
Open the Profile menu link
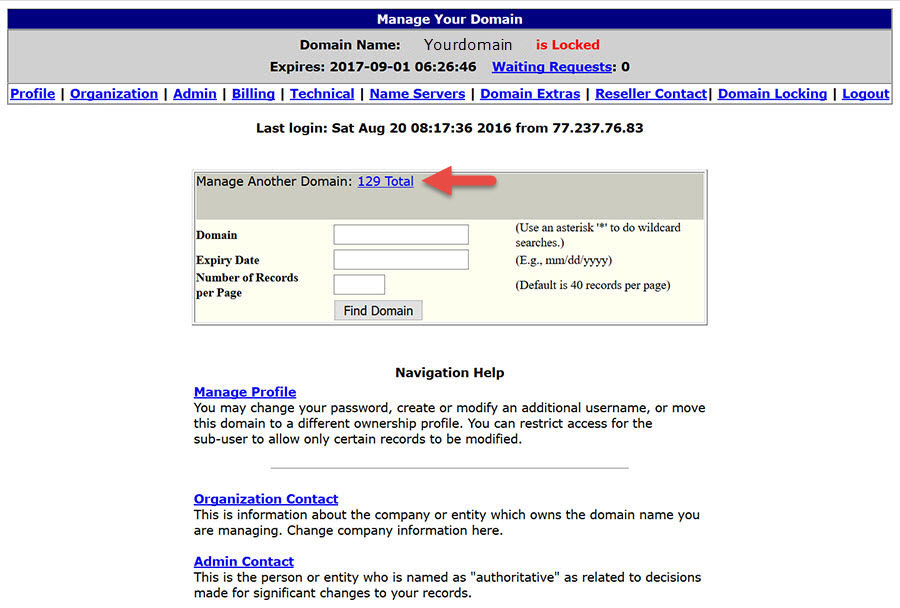point(33,94)
